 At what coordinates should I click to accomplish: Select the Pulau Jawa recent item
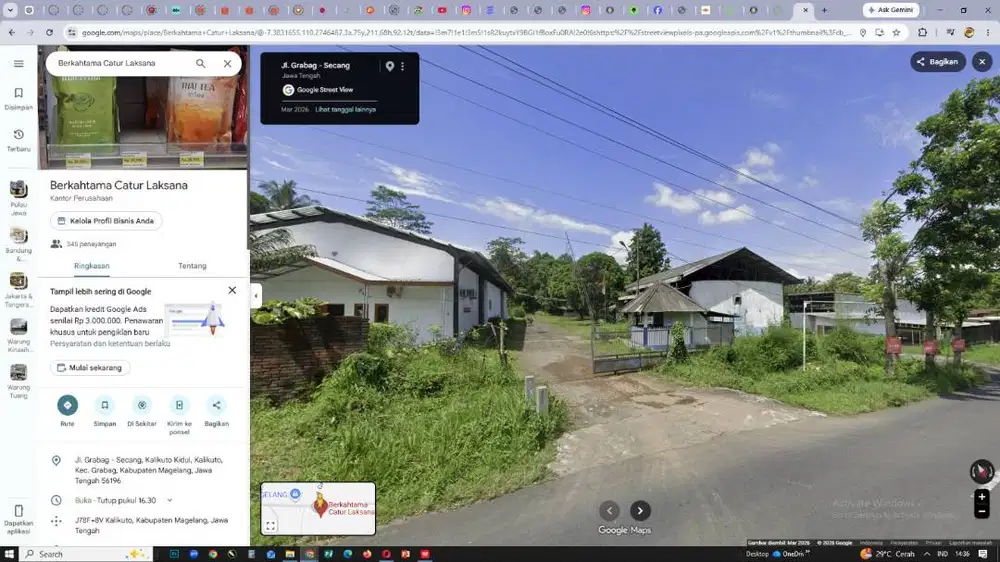click(x=18, y=198)
